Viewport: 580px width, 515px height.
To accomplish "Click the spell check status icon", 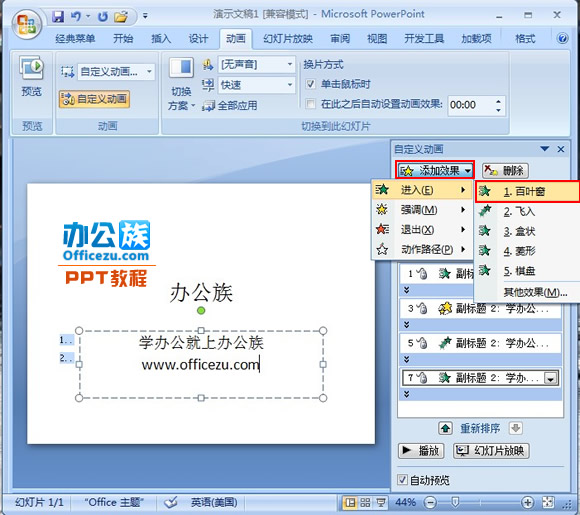I will [171, 502].
